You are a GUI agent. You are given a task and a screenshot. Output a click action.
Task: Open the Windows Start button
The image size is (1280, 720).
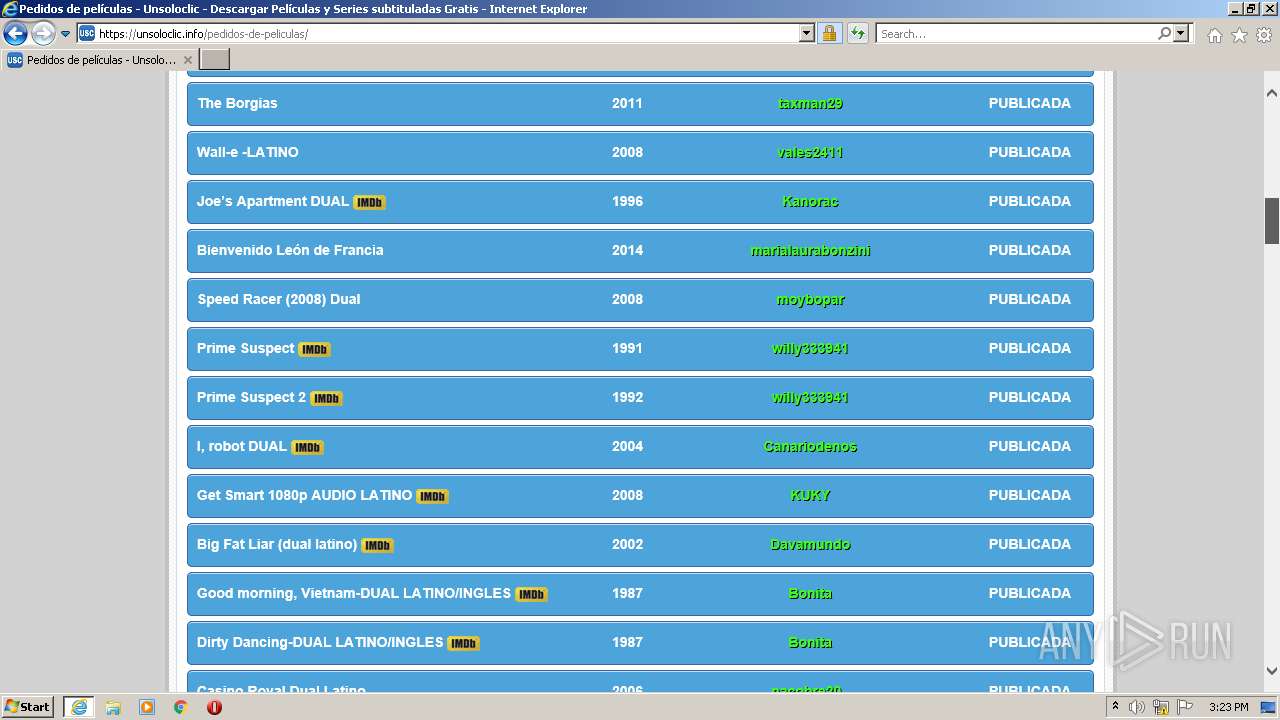(28, 707)
